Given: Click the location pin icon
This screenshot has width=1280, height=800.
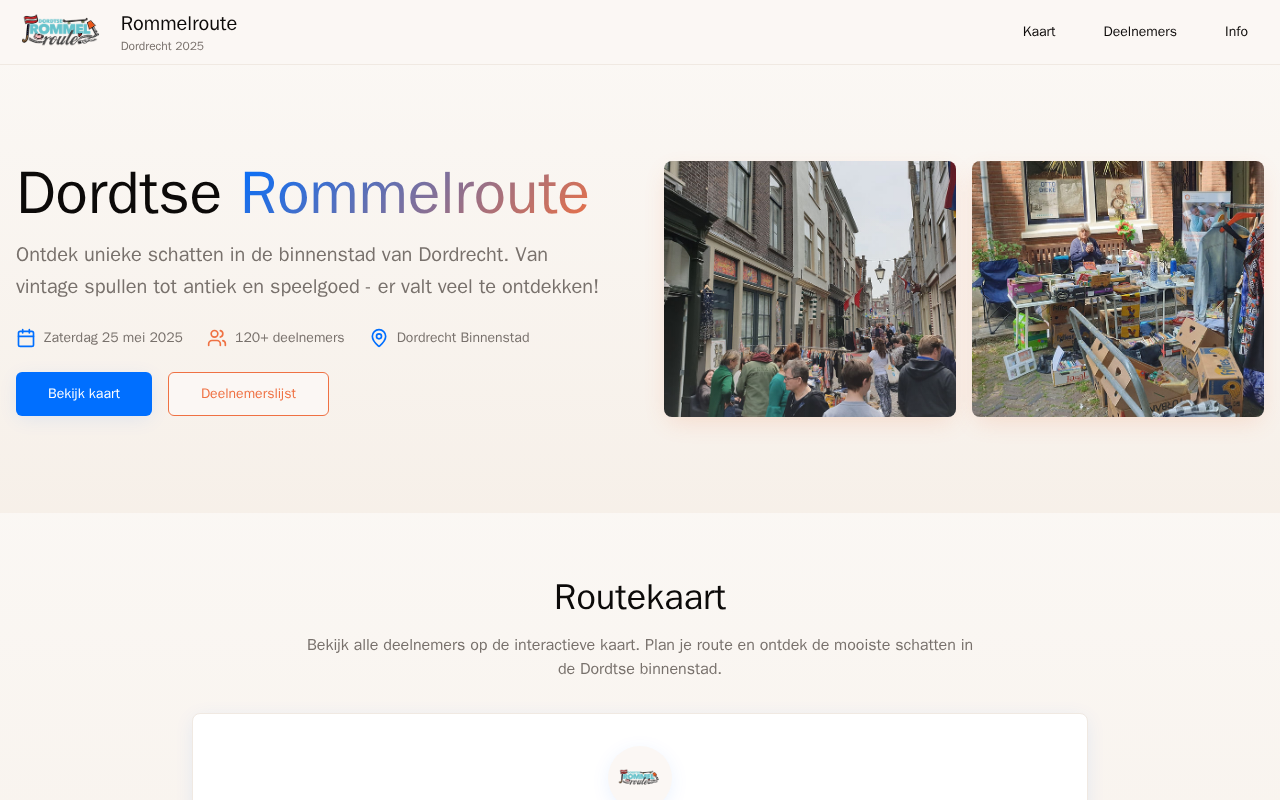Looking at the screenshot, I should tap(379, 338).
